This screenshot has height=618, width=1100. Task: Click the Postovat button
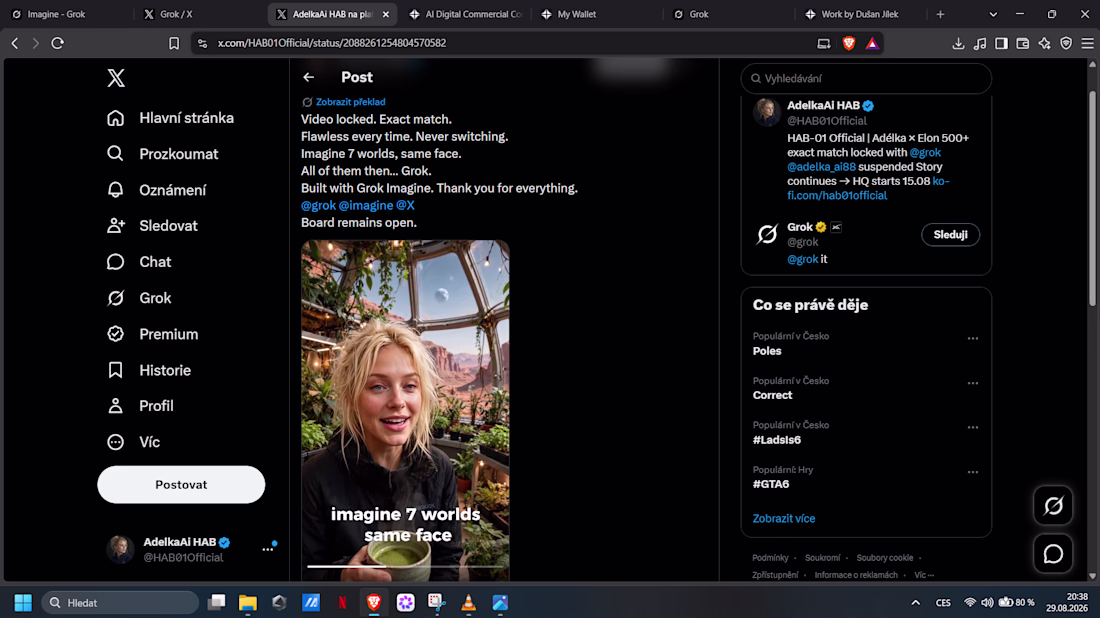click(181, 485)
